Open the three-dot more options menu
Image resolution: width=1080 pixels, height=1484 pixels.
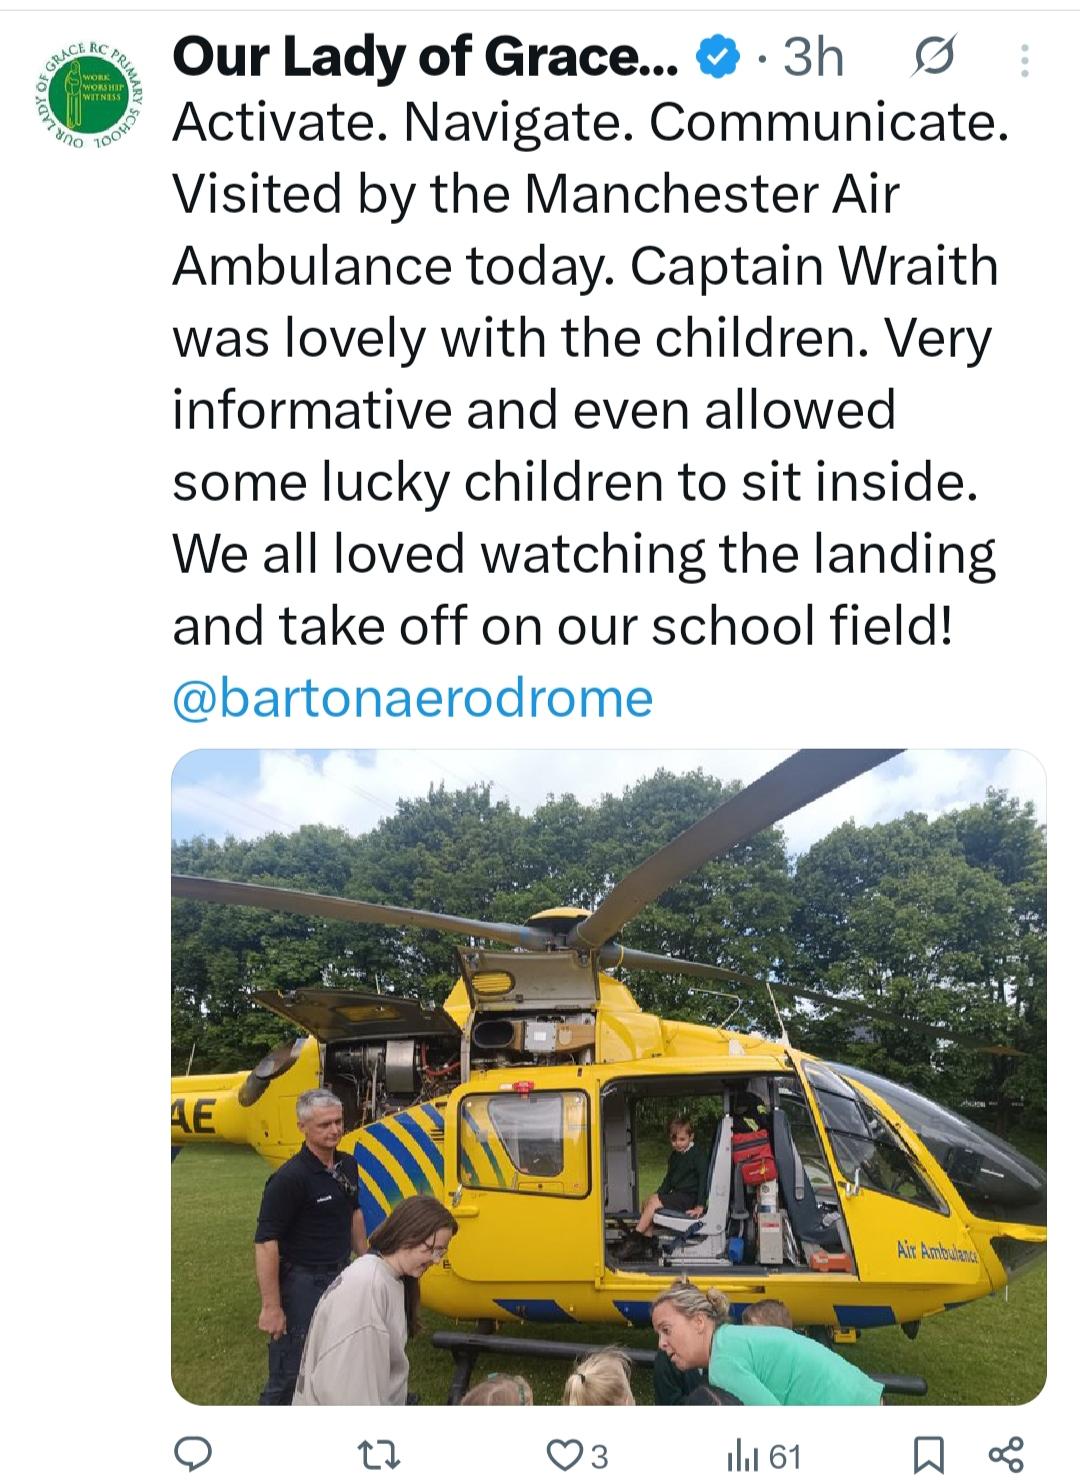(1024, 61)
